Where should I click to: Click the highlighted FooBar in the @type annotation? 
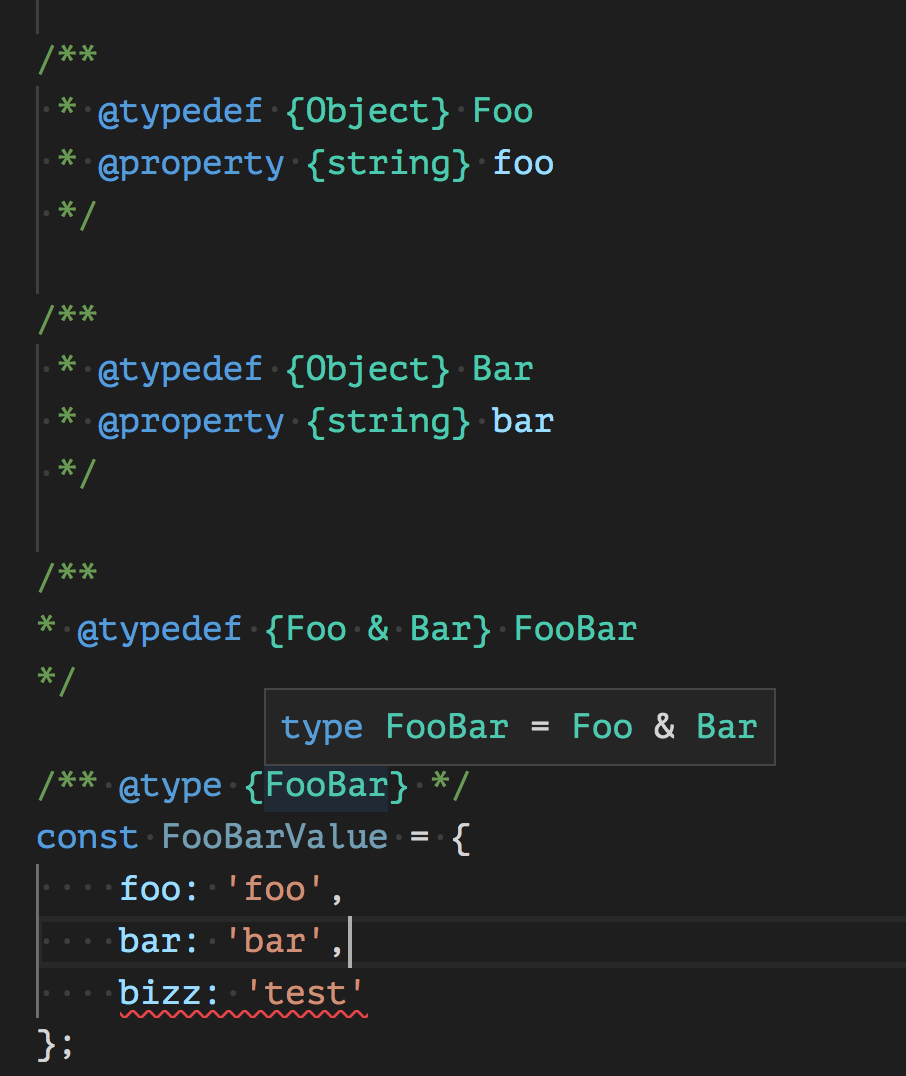click(326, 785)
